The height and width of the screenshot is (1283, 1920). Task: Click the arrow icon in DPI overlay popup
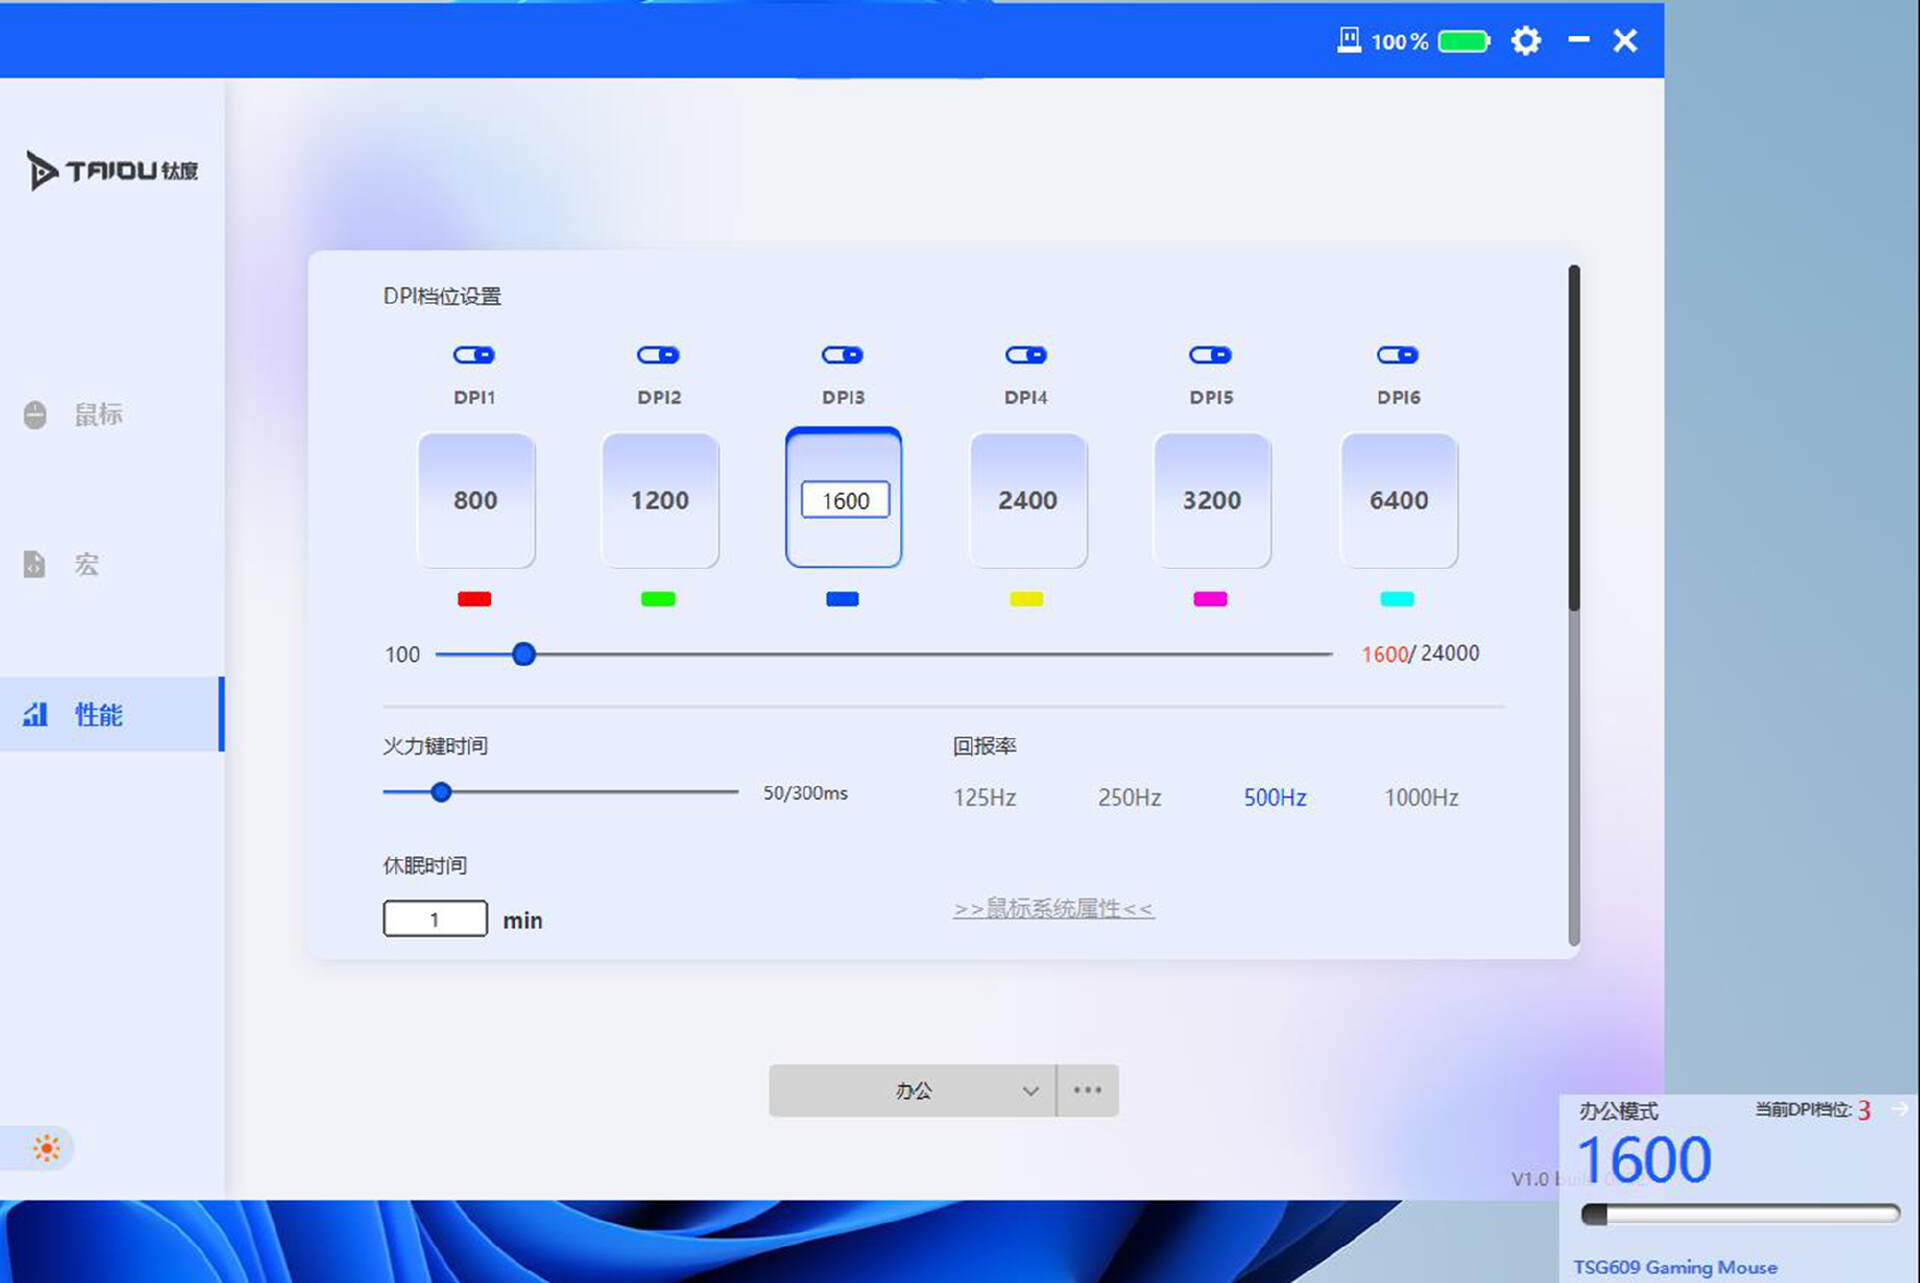click(x=1899, y=1109)
